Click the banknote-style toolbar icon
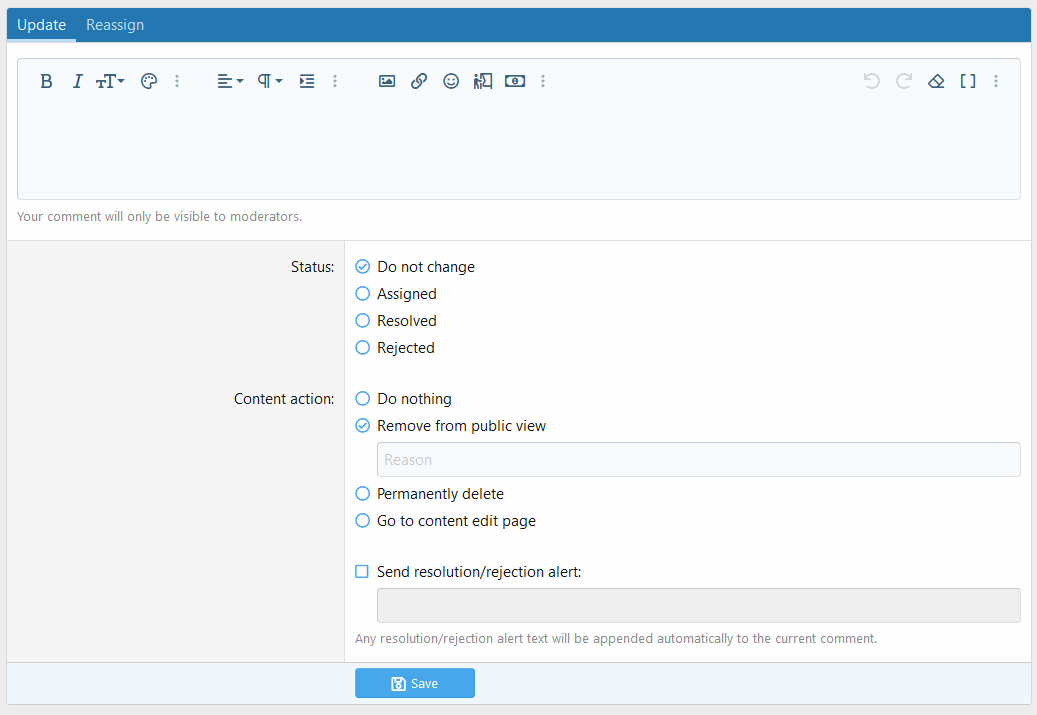Viewport: 1037px width, 715px height. coord(515,81)
